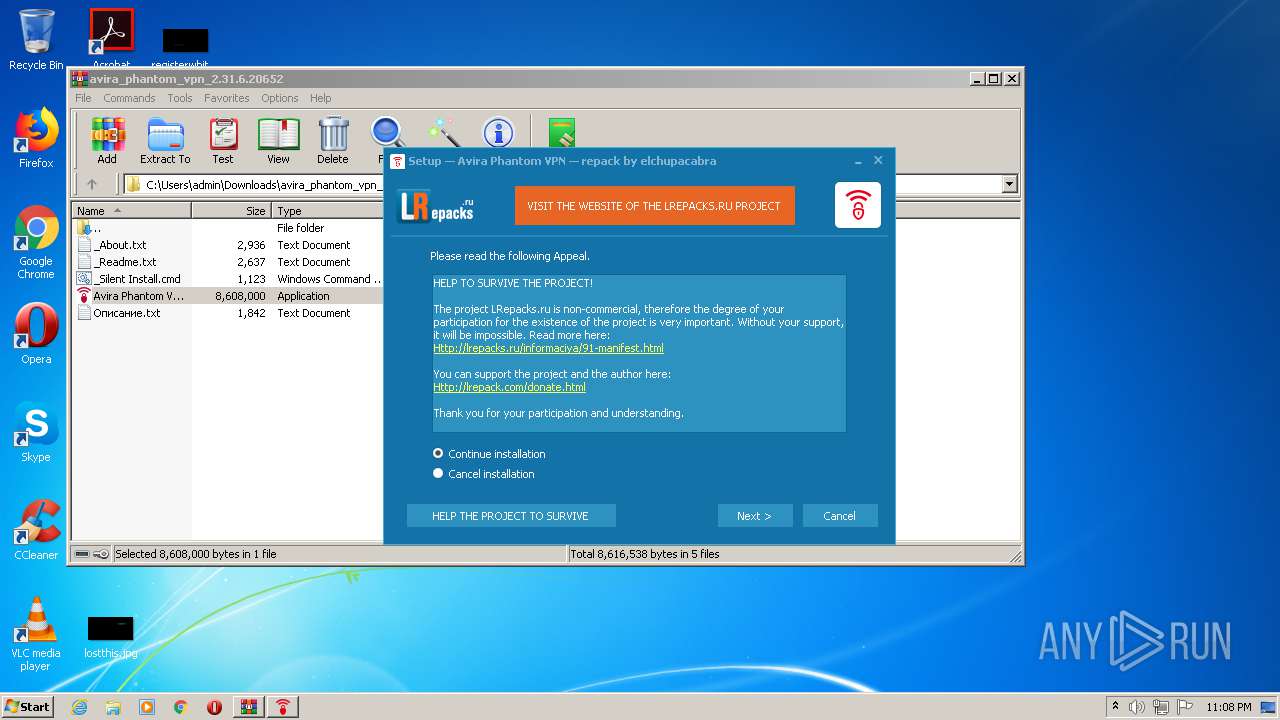The height and width of the screenshot is (720, 1280).
Task: Open the Help menu in WinRAR
Action: click(x=320, y=98)
